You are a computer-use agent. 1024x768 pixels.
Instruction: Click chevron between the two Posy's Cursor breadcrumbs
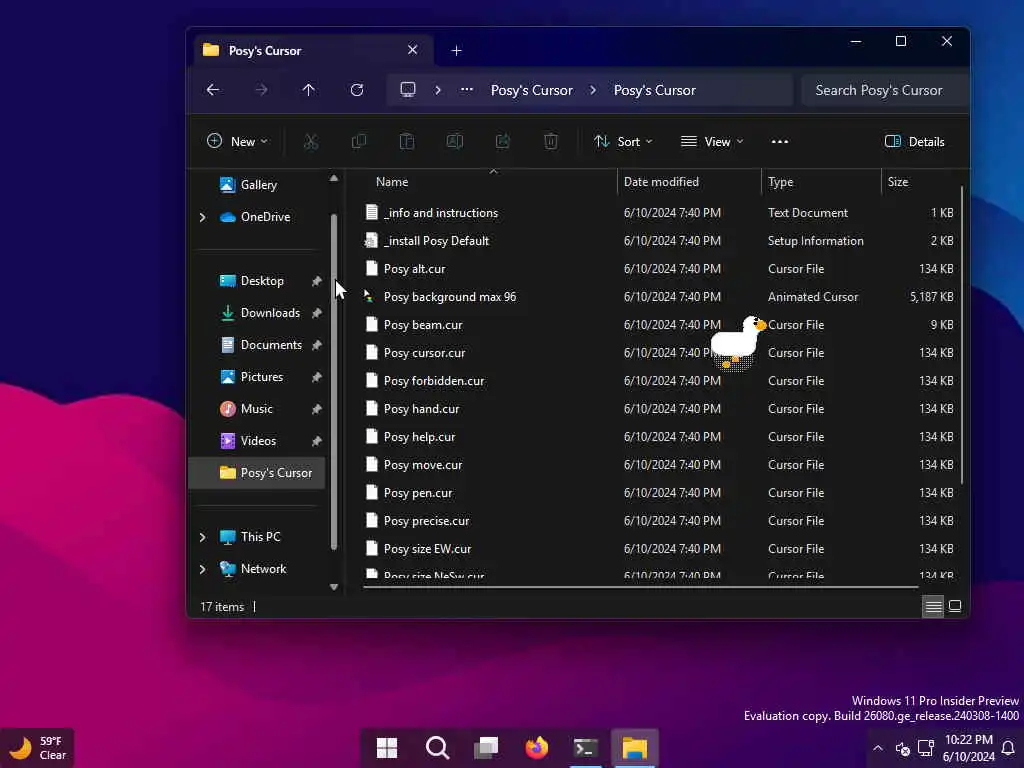(x=593, y=90)
